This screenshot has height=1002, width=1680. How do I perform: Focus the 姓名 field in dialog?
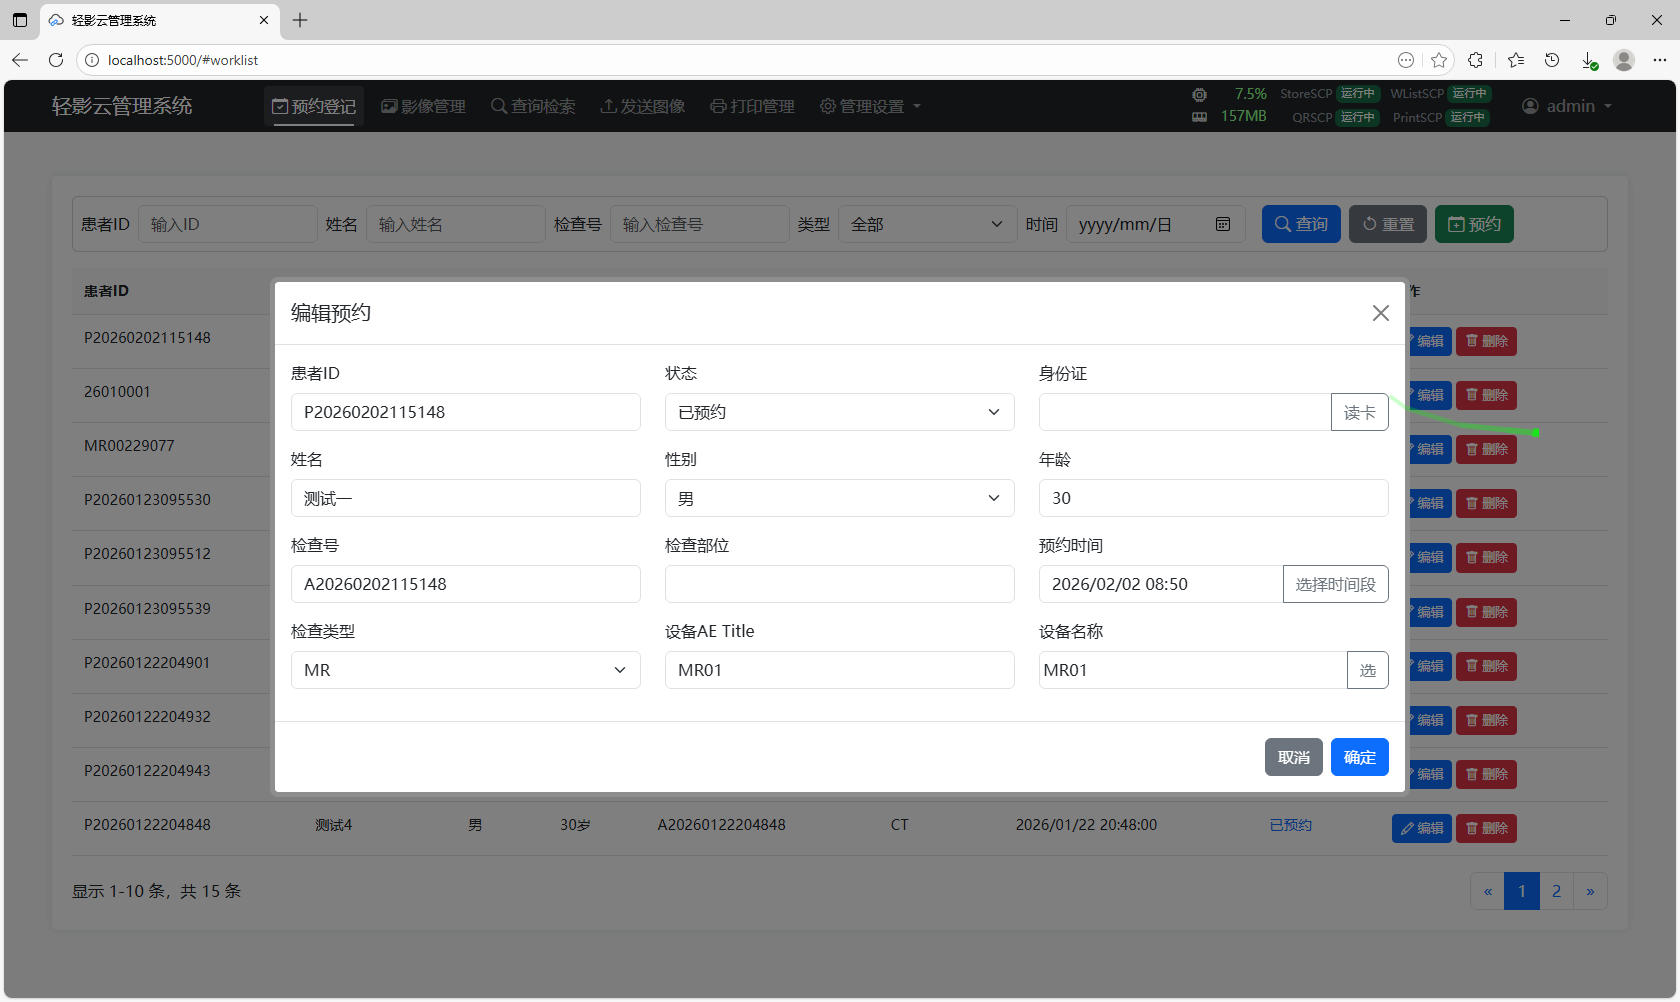(x=465, y=498)
